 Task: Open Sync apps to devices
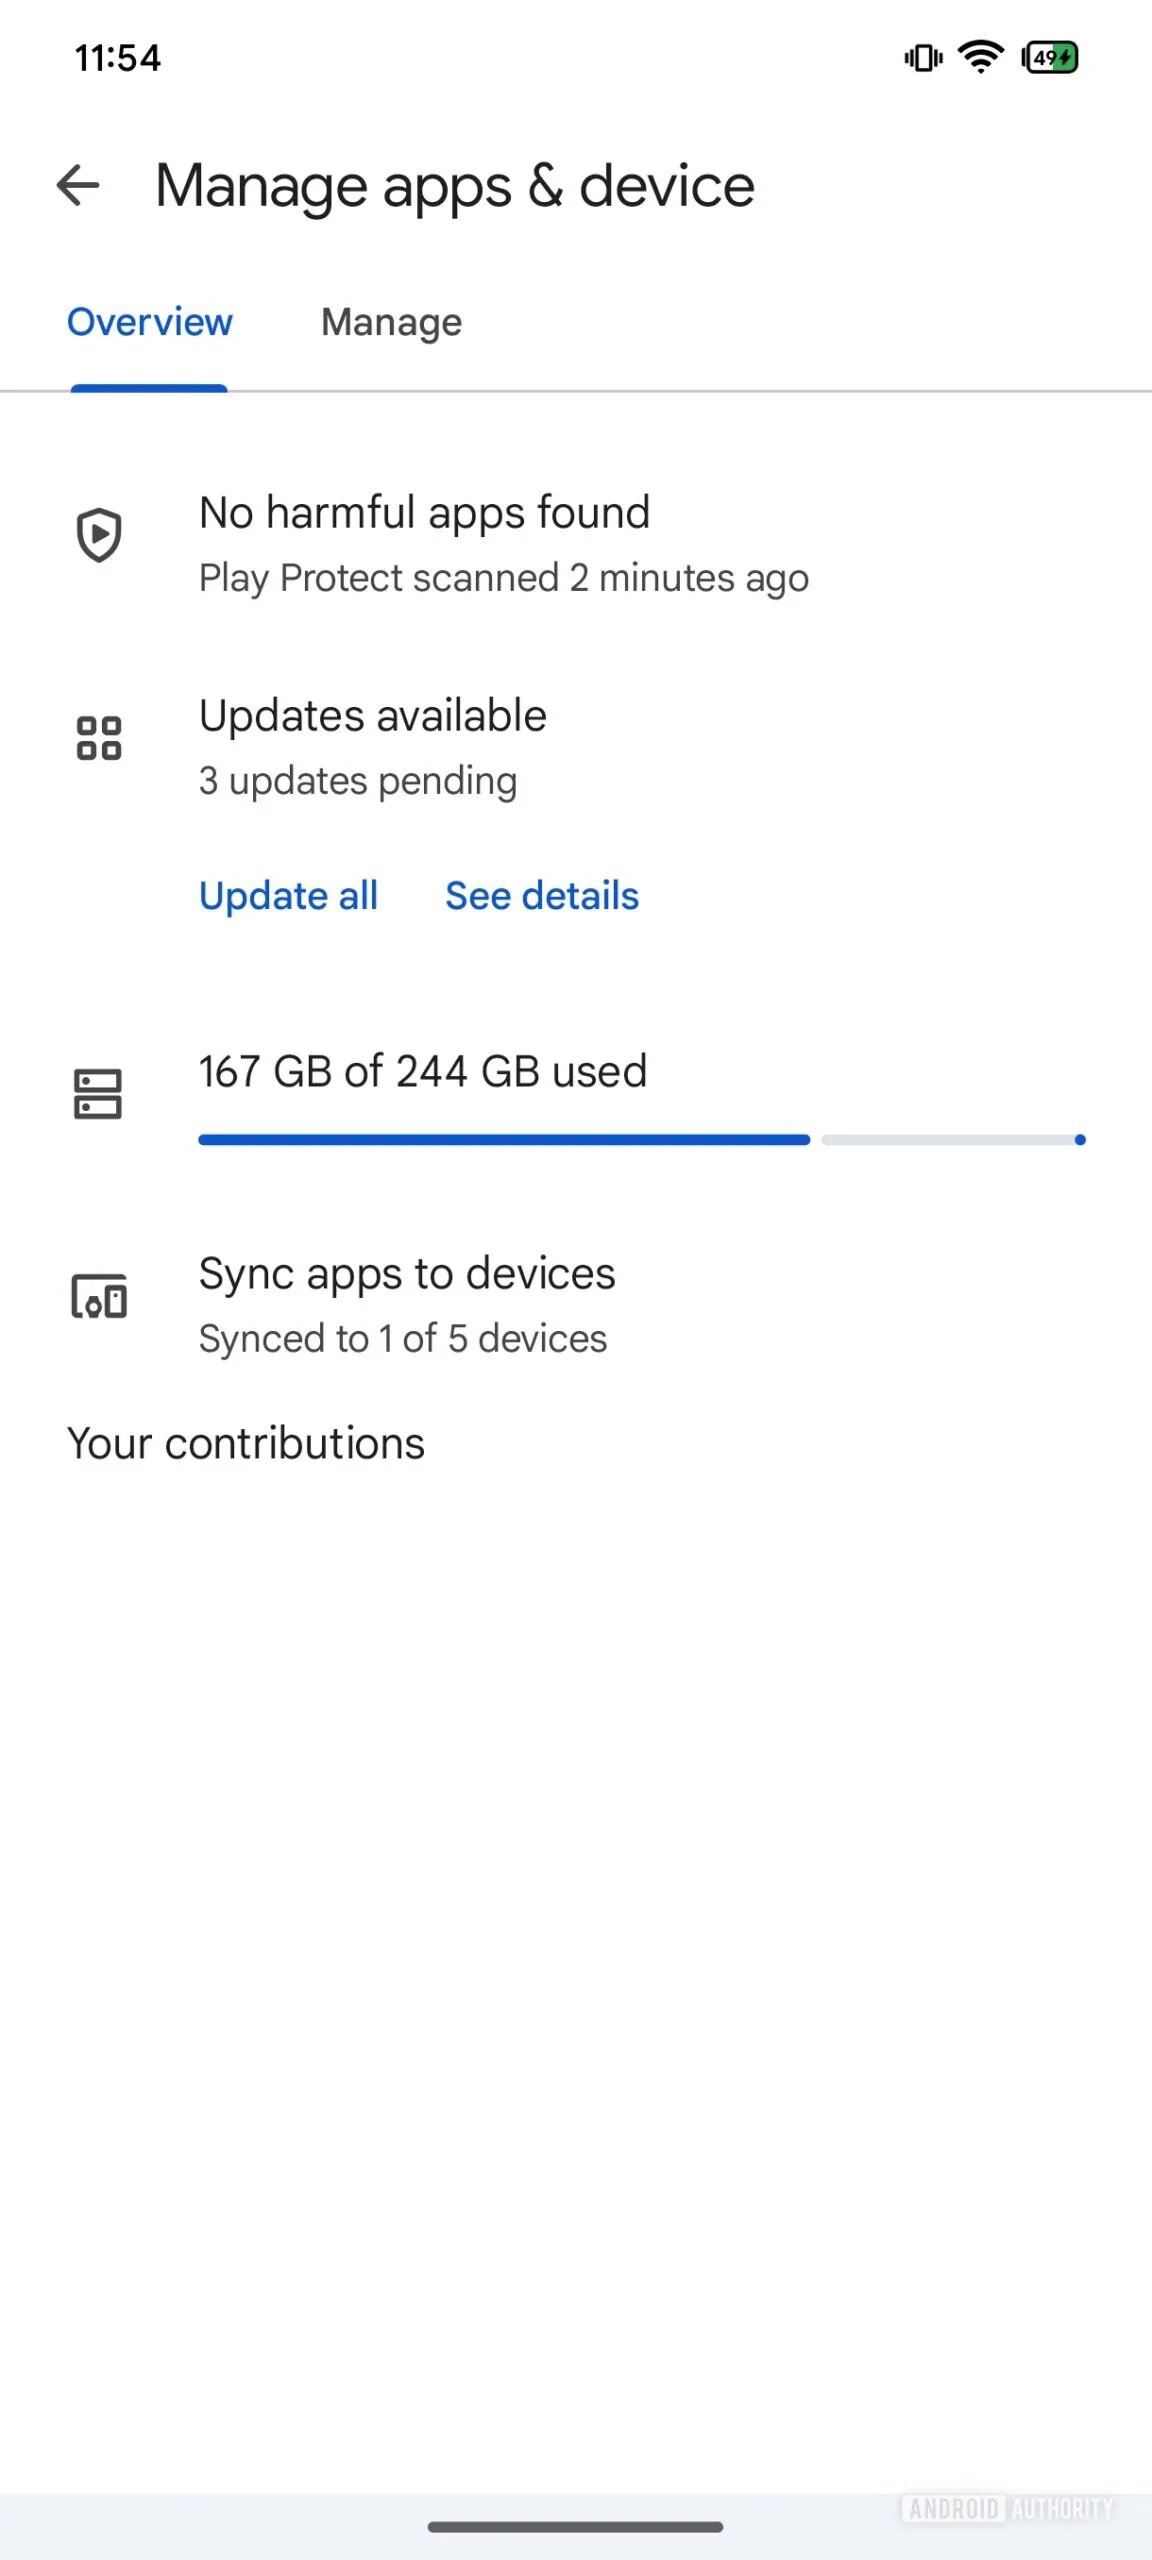point(576,1304)
